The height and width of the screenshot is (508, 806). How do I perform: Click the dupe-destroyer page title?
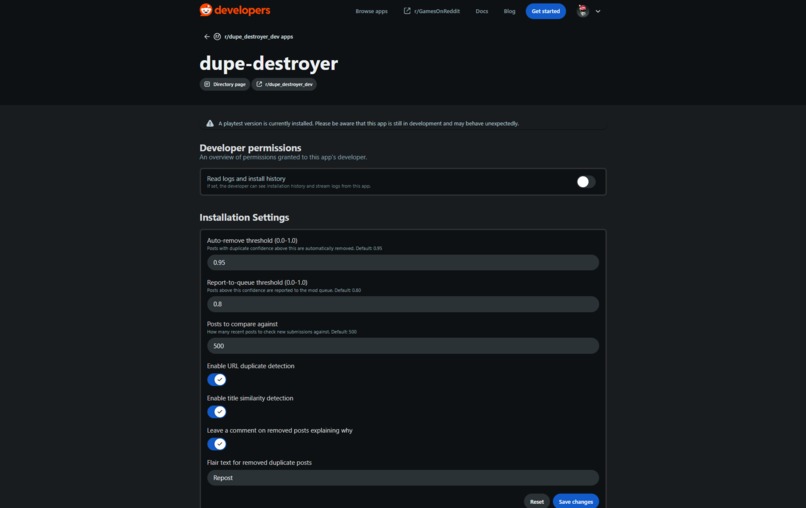click(268, 63)
